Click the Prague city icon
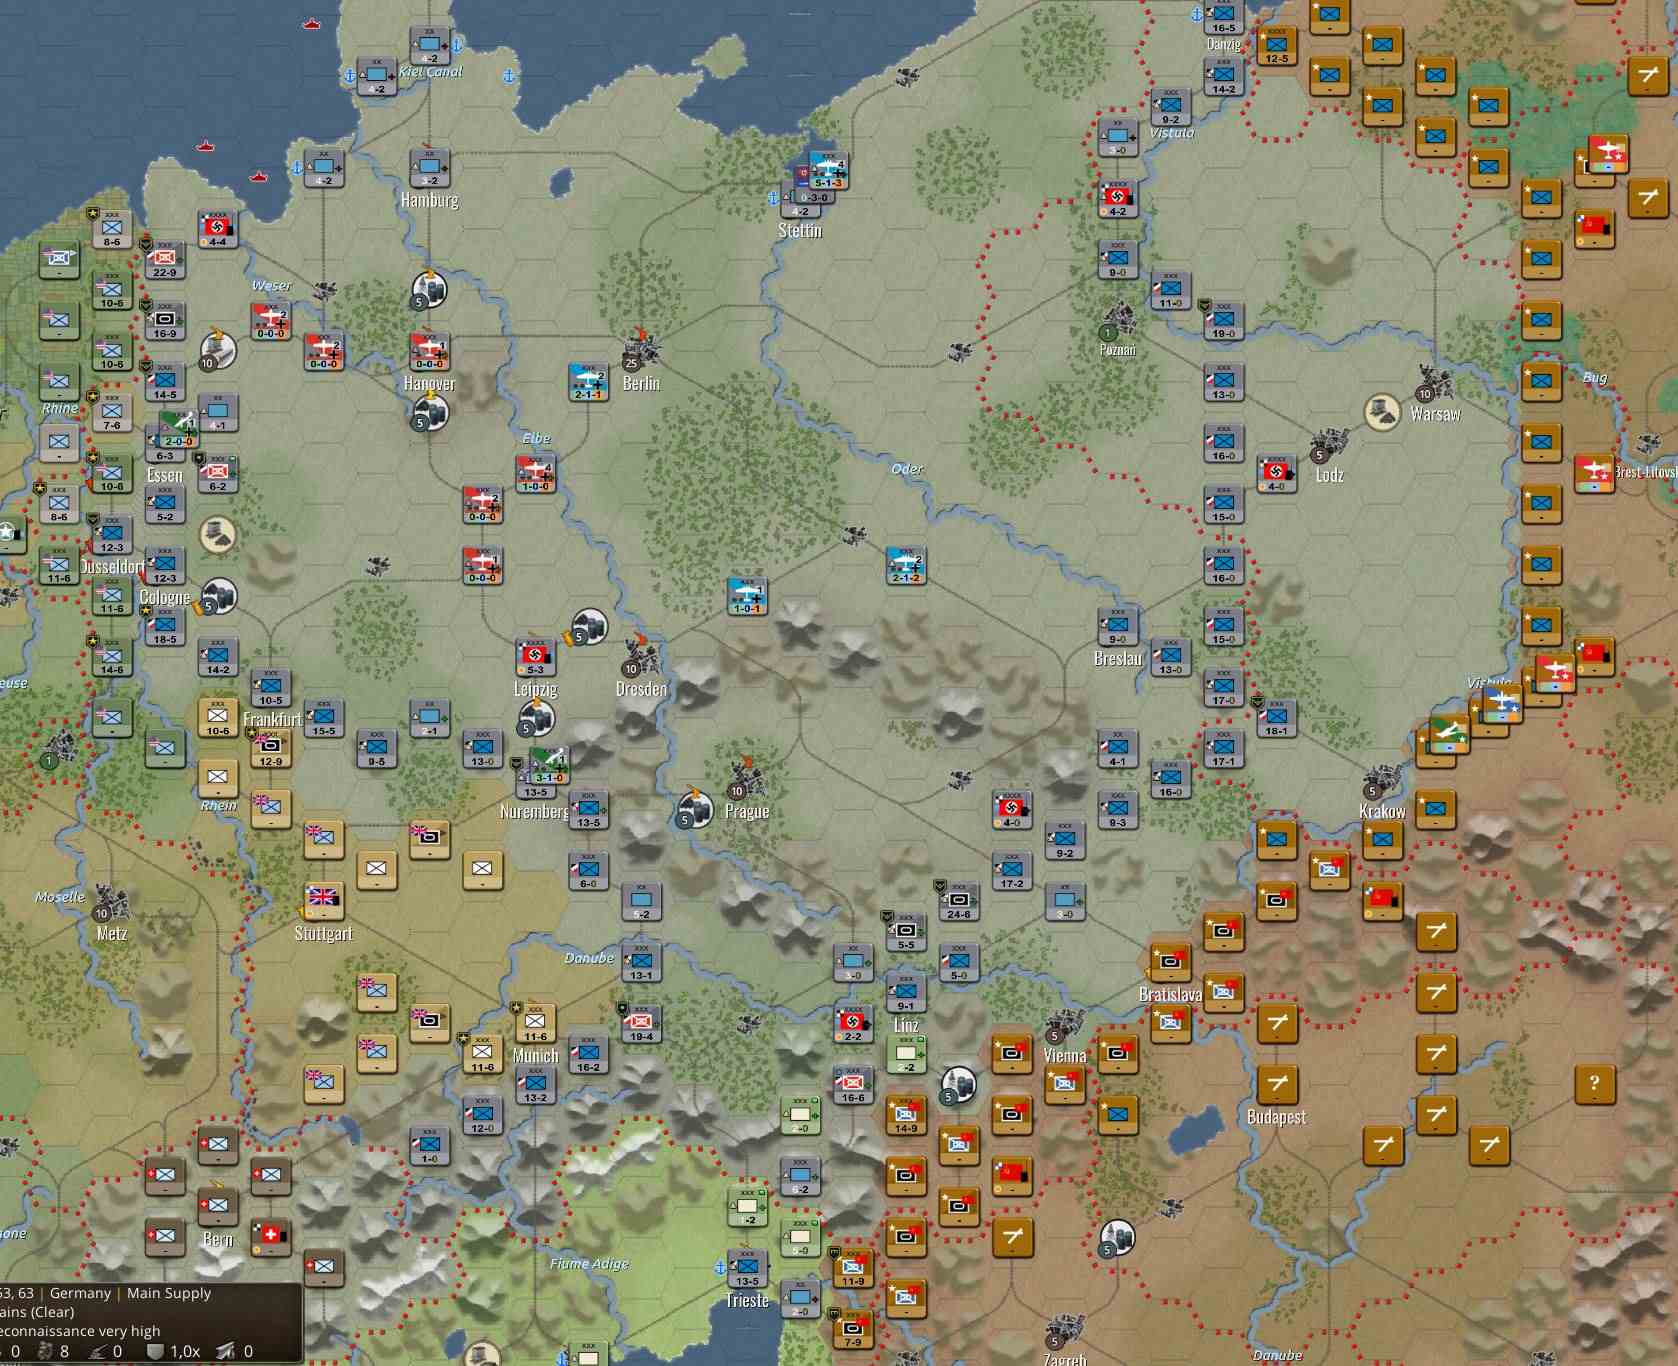 746,778
